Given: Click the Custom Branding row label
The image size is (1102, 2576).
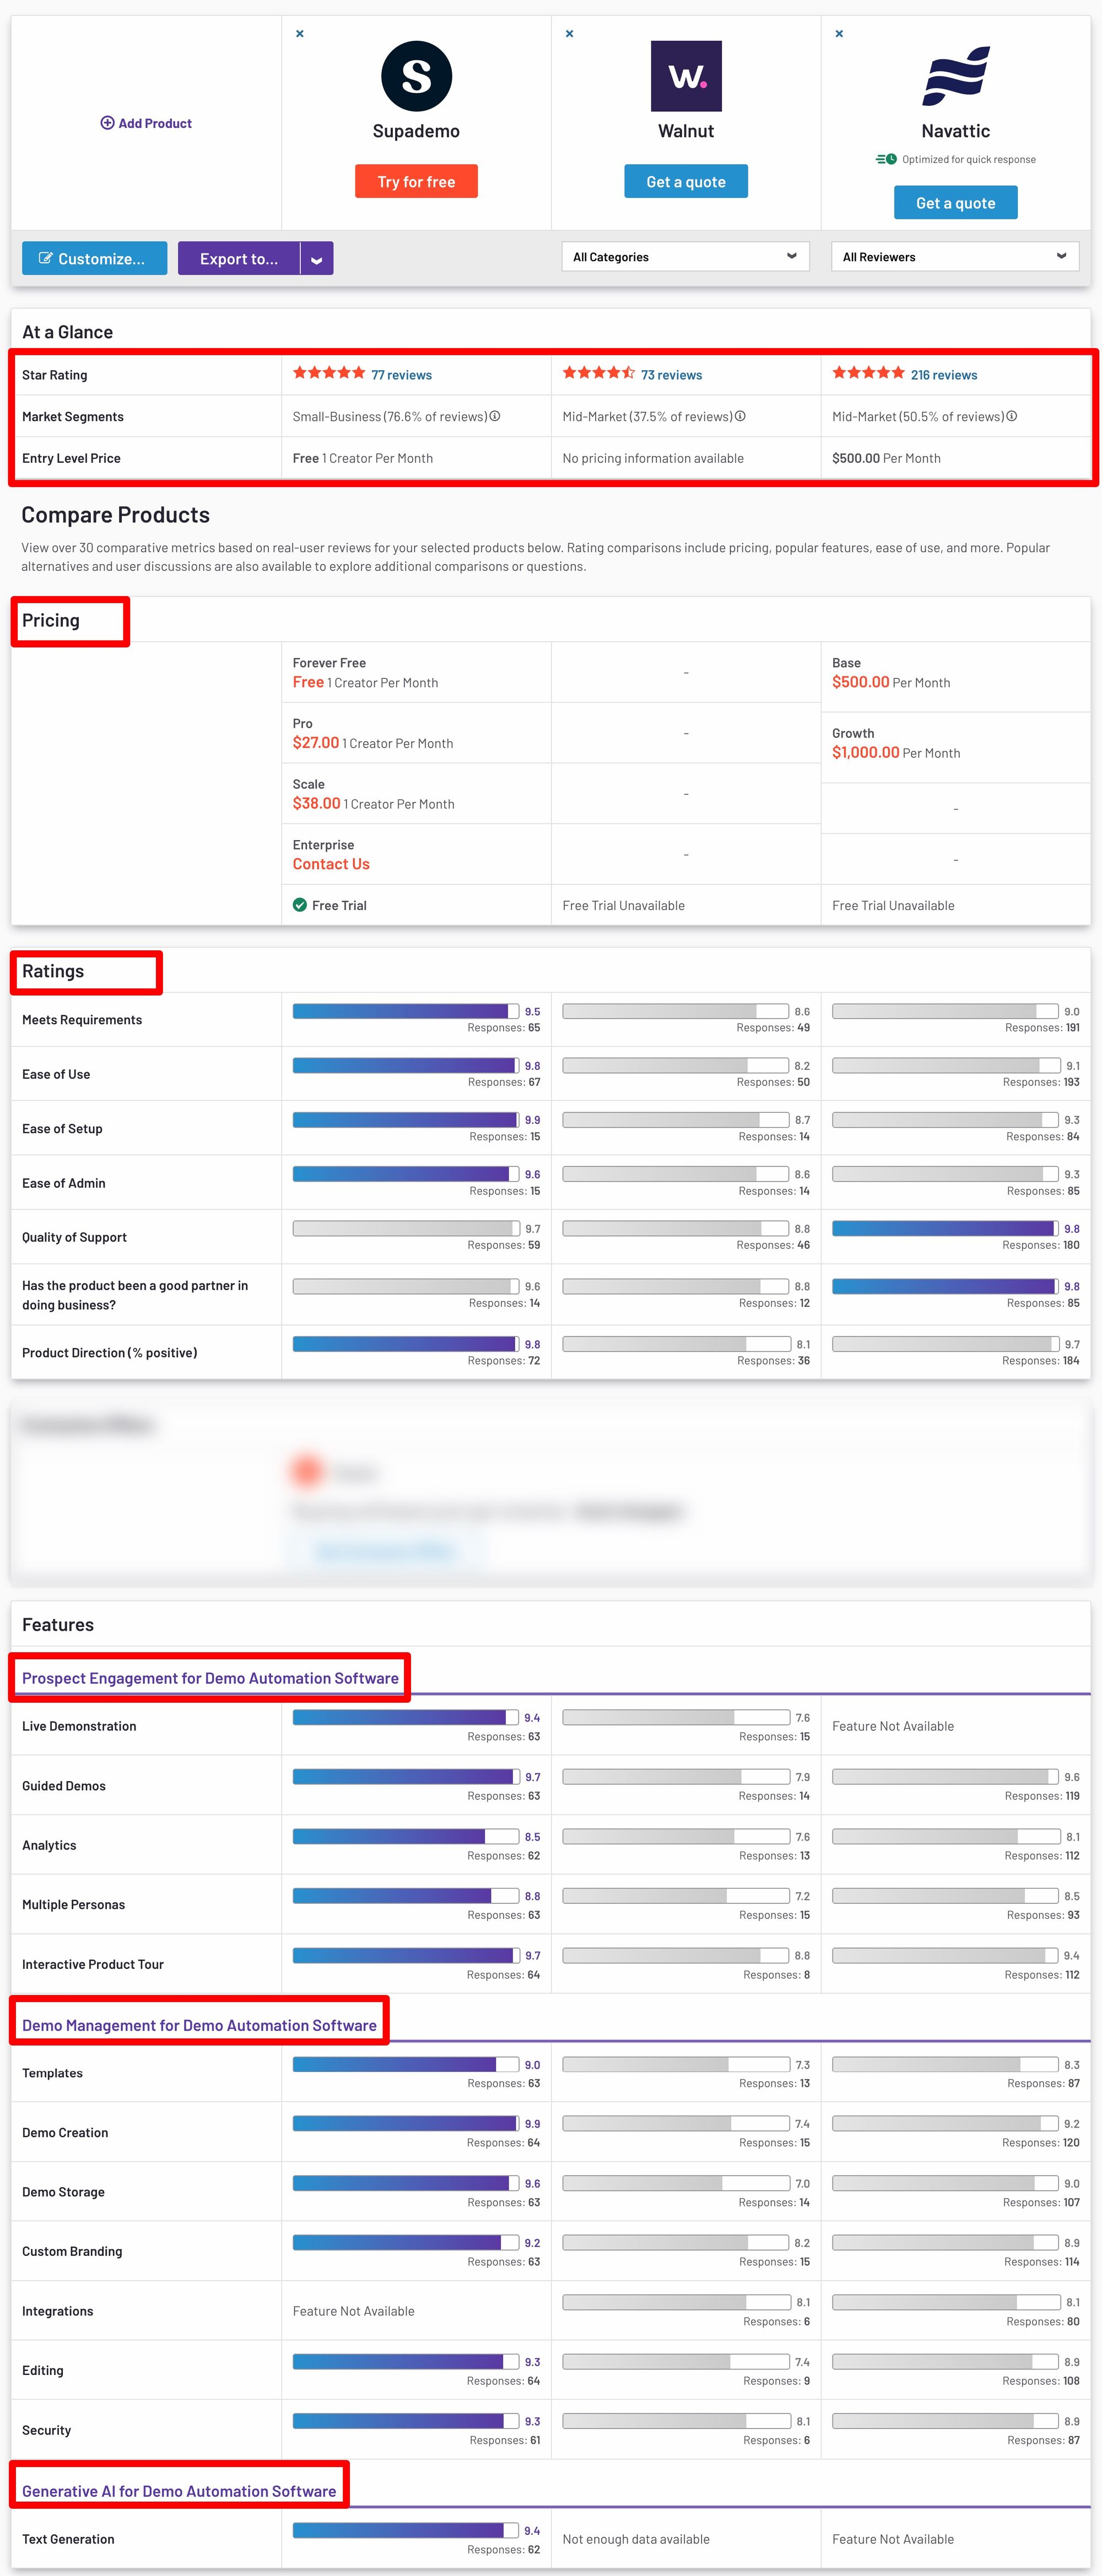Looking at the screenshot, I should (x=72, y=2251).
